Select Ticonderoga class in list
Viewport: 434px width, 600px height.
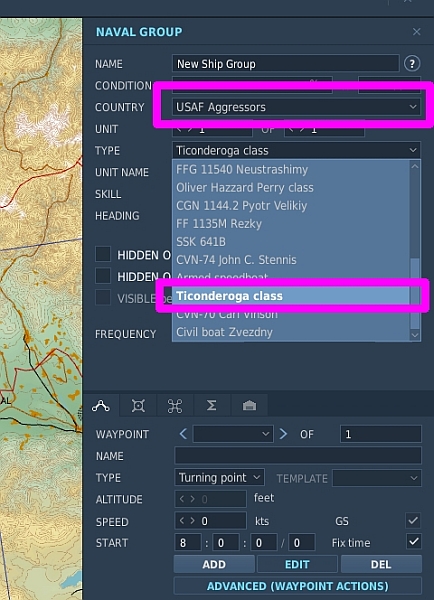click(291, 296)
